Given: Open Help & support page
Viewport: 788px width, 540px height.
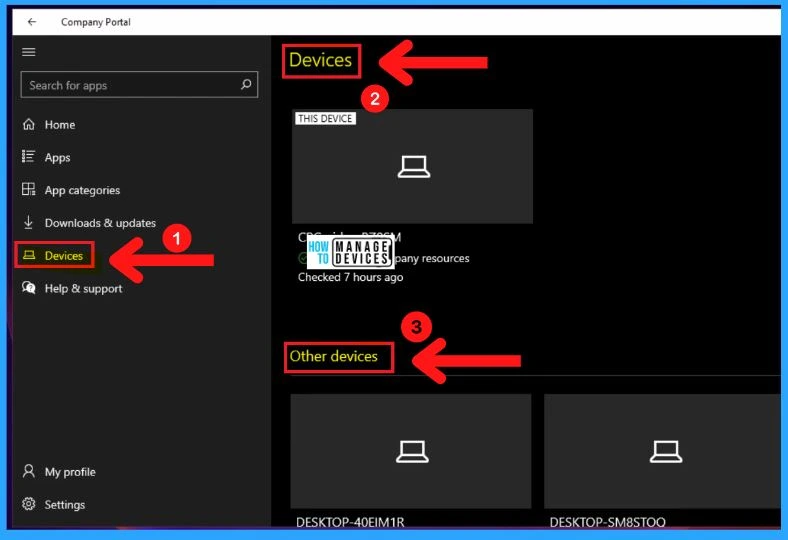Looking at the screenshot, I should 83,288.
